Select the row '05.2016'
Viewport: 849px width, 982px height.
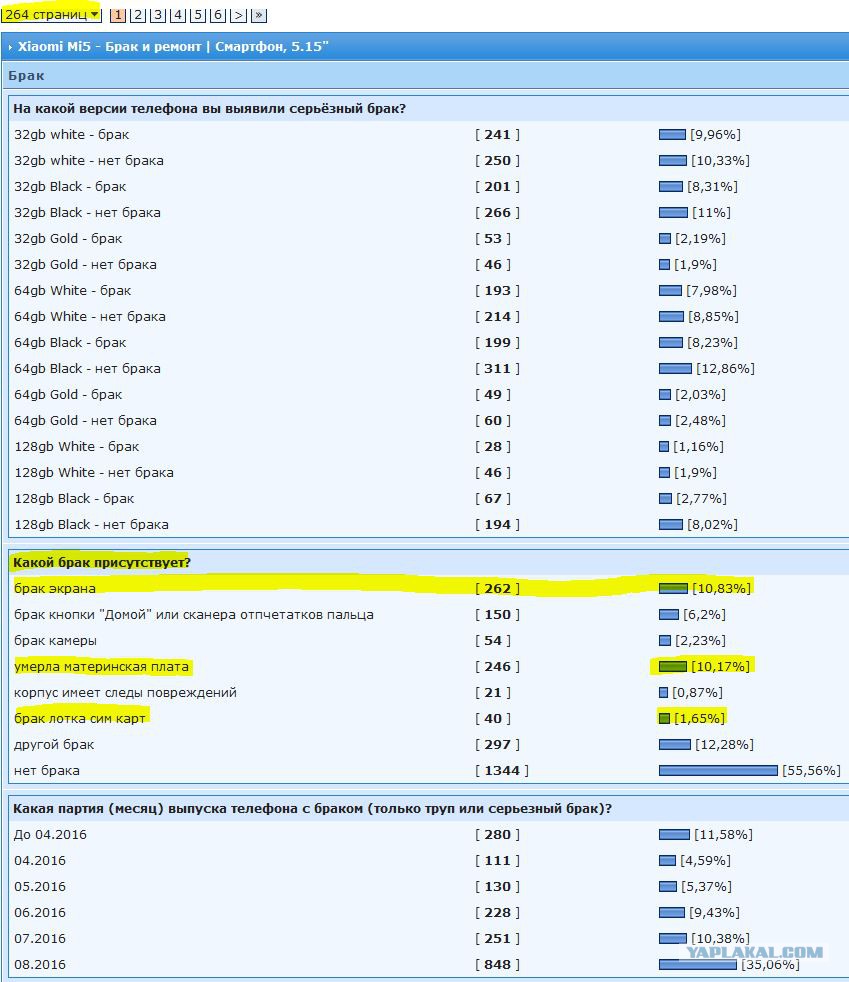pos(428,886)
